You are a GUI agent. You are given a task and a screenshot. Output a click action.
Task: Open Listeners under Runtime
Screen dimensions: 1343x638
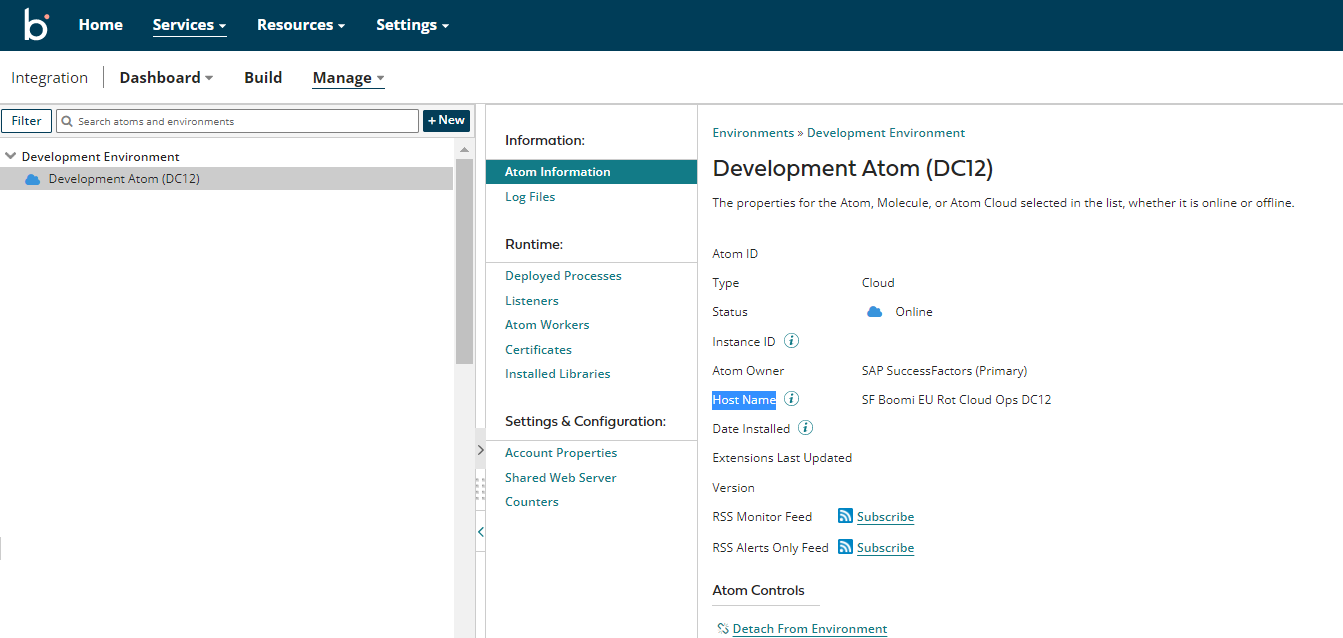[532, 301]
